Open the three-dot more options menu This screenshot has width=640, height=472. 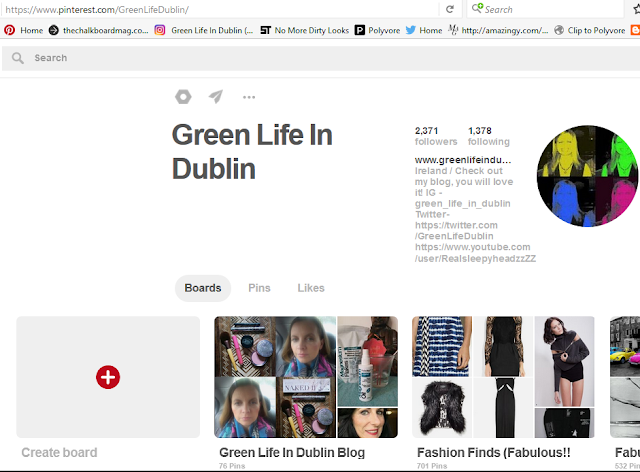pos(249,97)
